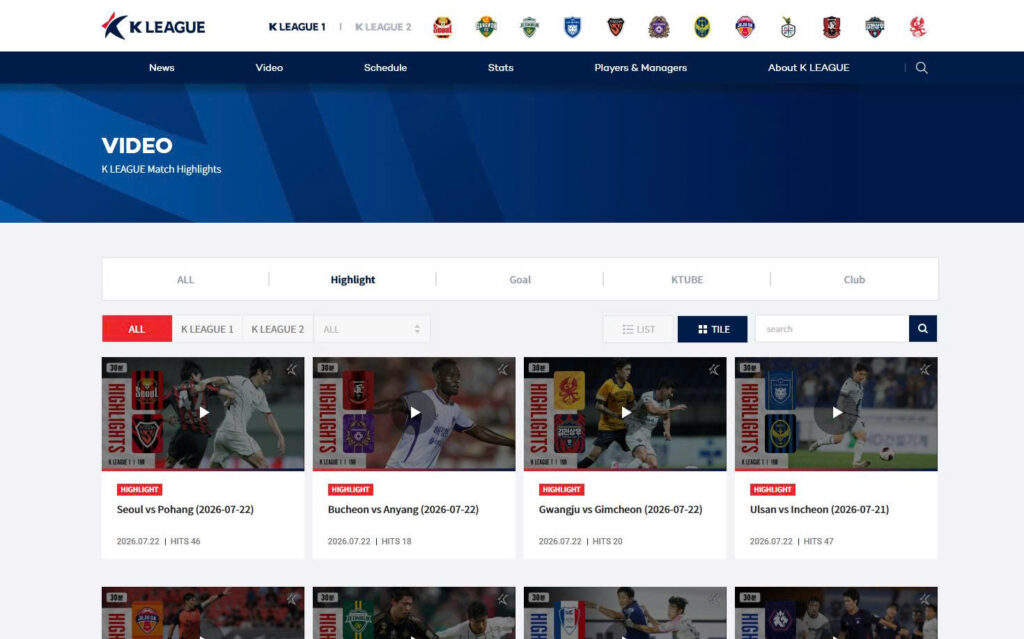Image resolution: width=1024 pixels, height=639 pixels.
Task: Open the Players & Managers menu
Action: coord(641,67)
